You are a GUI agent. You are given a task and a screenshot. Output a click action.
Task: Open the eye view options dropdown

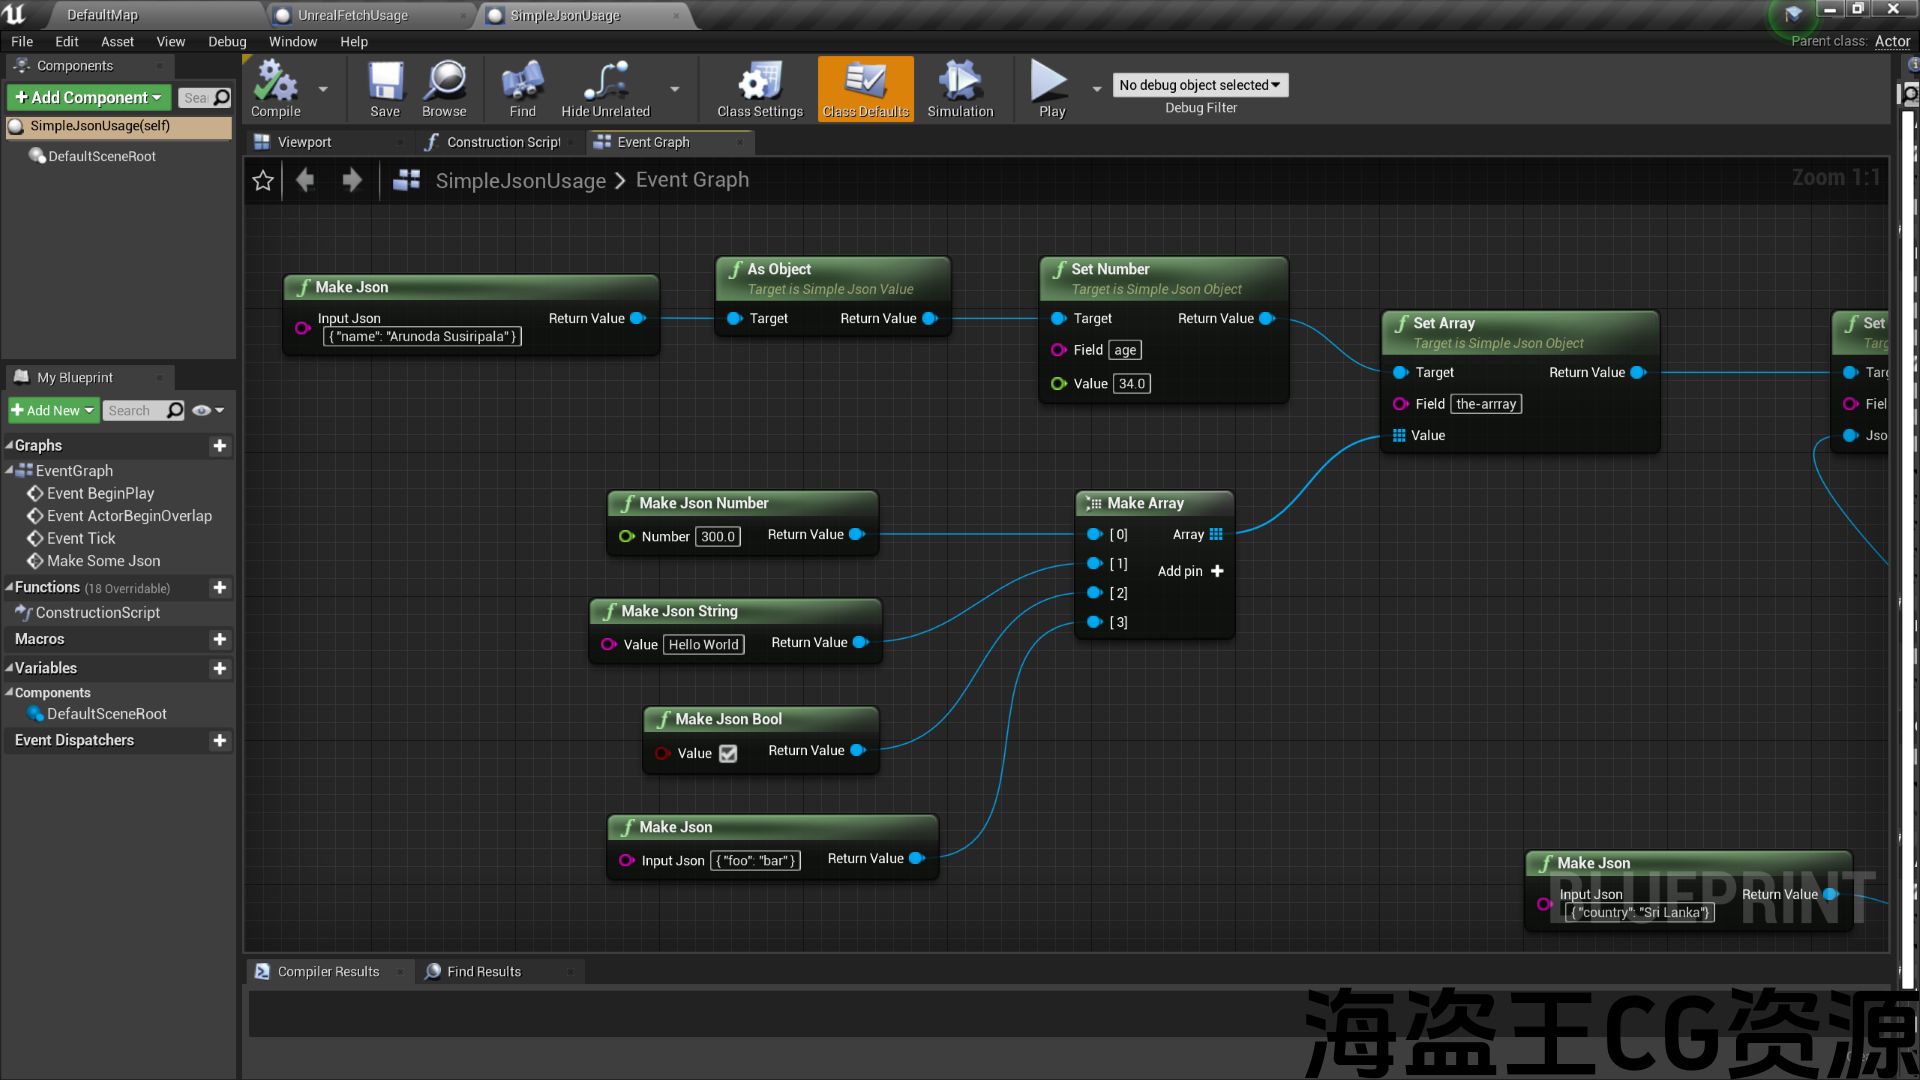pos(208,410)
